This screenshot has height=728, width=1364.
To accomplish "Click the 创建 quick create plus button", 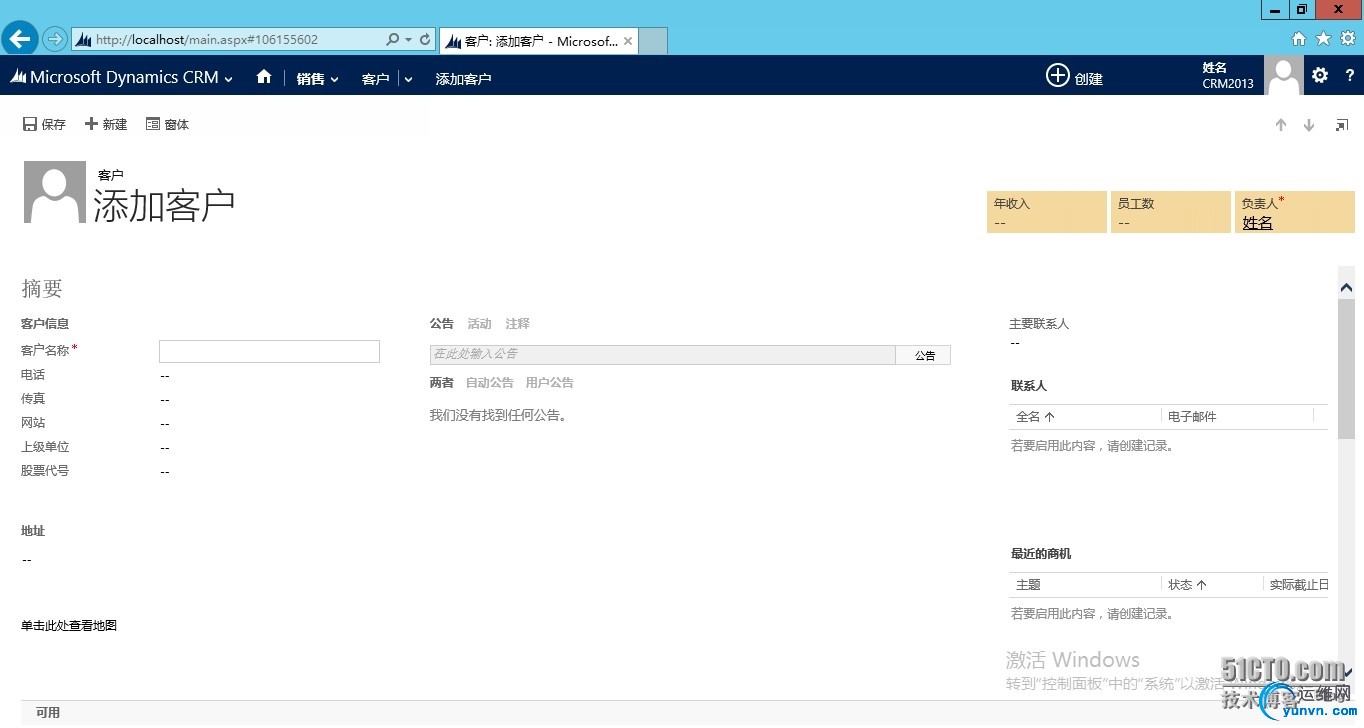I will click(1074, 76).
